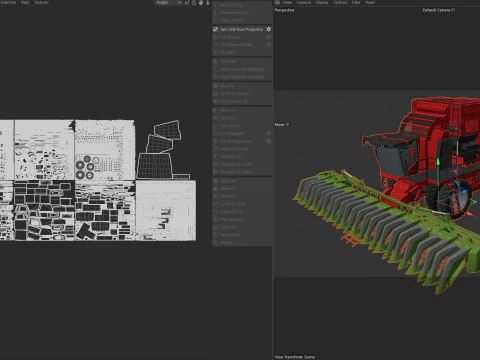The width and height of the screenshot is (480, 360).
Task: Click the Default Camera label in viewport
Action: point(438,10)
